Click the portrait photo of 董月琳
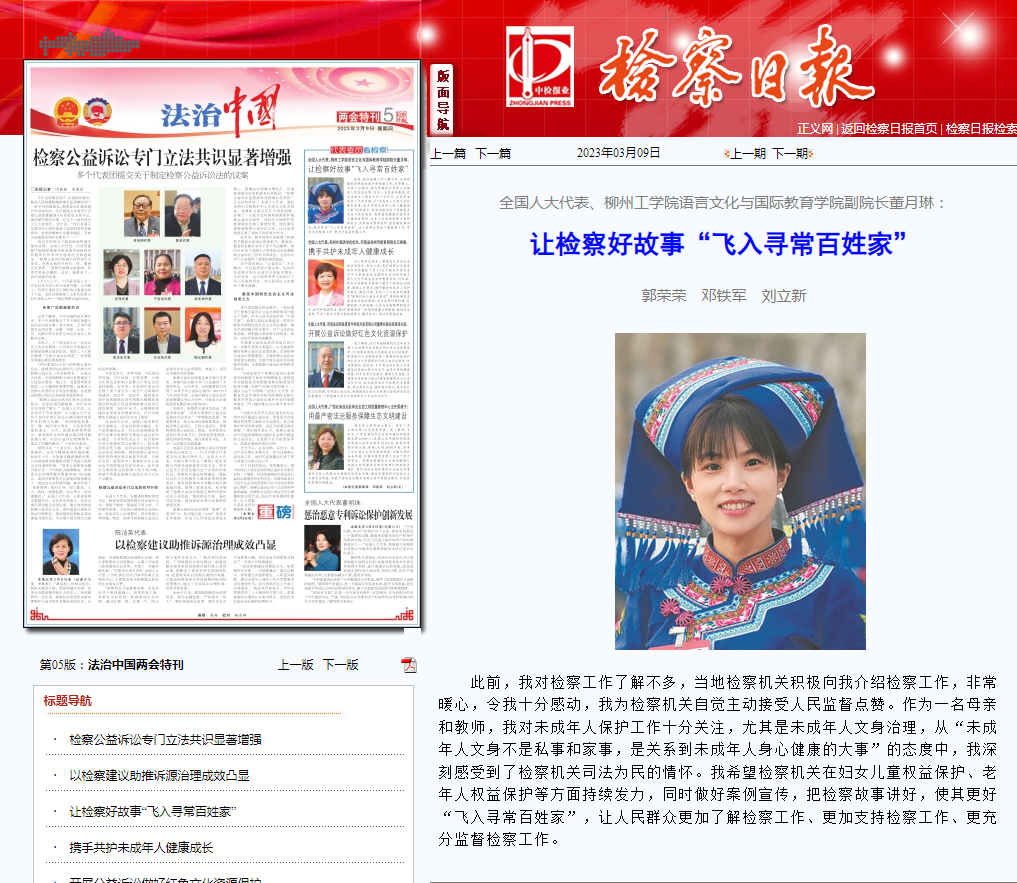This screenshot has height=883, width=1017. click(740, 491)
